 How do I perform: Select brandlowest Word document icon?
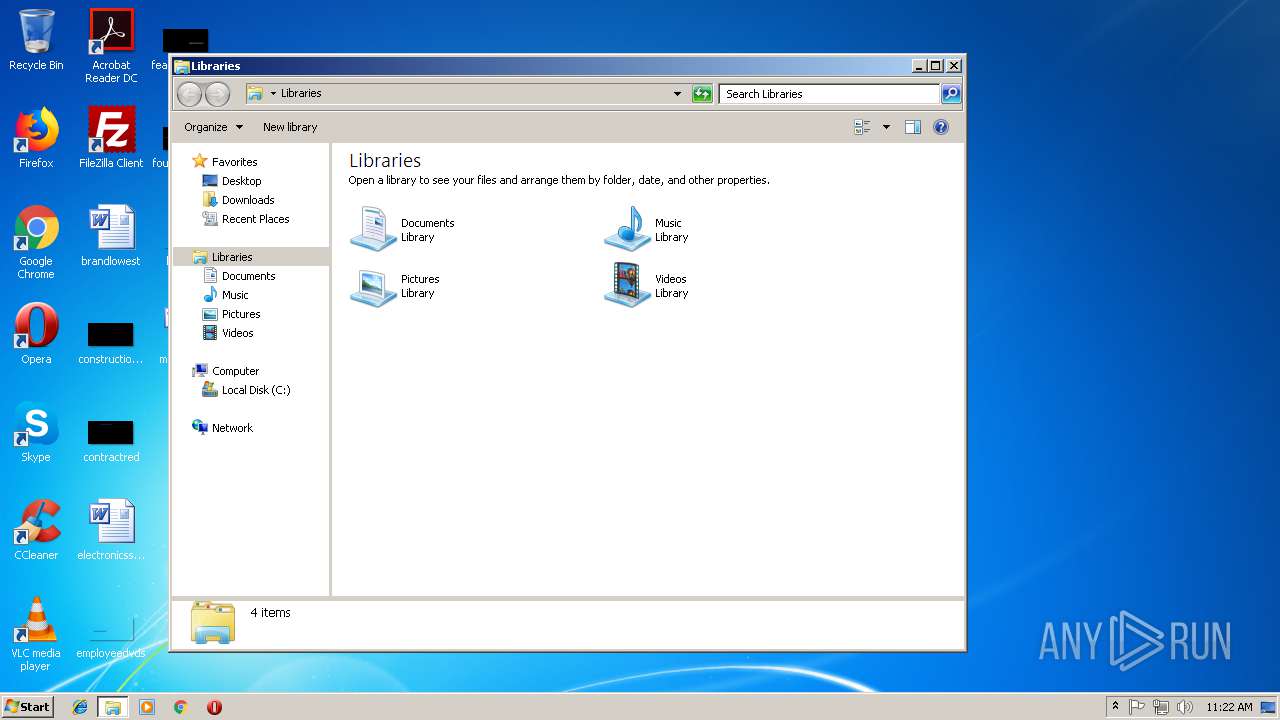coord(111,236)
